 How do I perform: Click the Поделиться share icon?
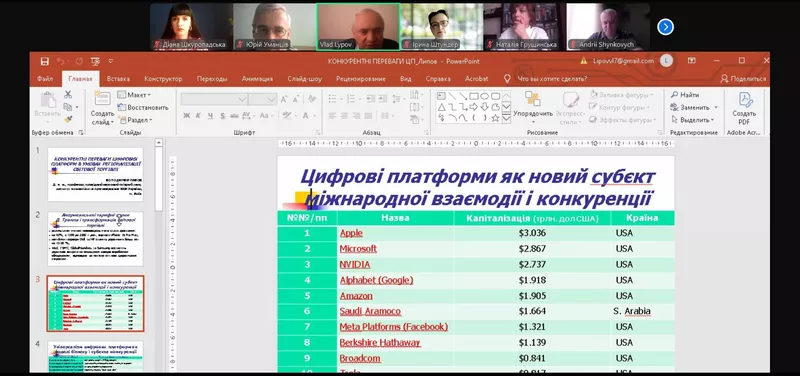pyautogui.click(x=743, y=79)
